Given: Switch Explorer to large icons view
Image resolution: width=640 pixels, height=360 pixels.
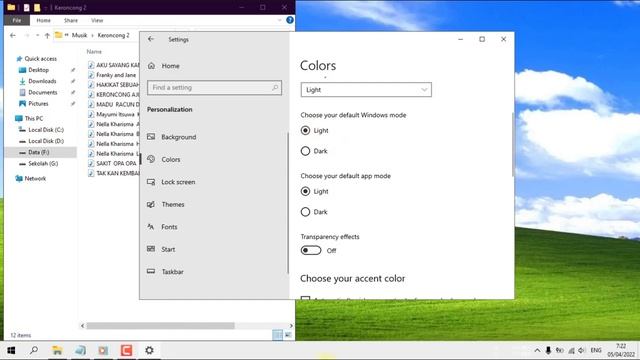Looking at the screenshot, I should click(288, 335).
